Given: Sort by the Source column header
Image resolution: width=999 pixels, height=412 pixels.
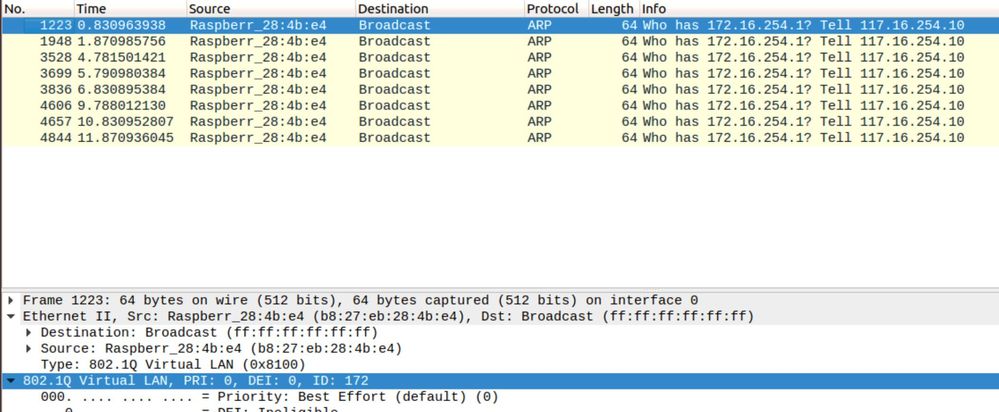Looking at the screenshot, I should tap(271, 9).
